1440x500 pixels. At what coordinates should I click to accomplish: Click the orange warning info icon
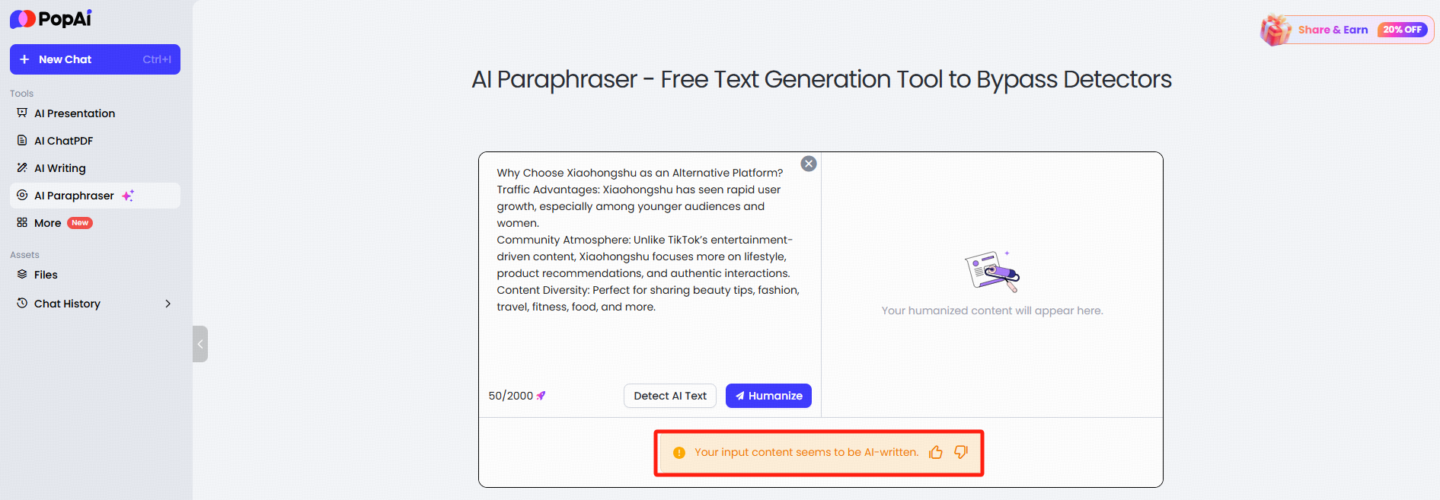pyautogui.click(x=679, y=453)
